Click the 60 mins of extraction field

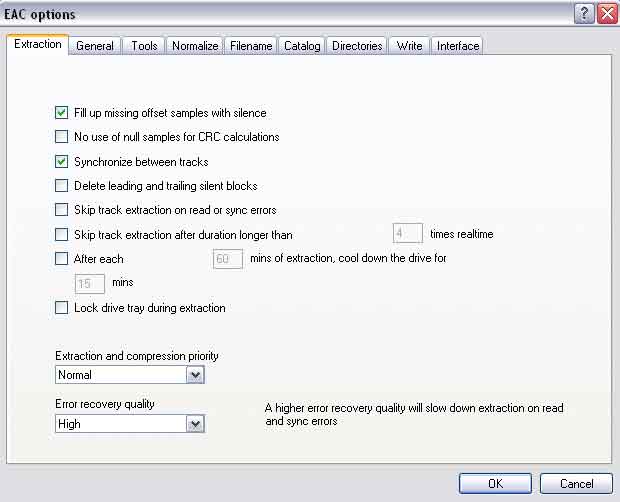[228, 259]
